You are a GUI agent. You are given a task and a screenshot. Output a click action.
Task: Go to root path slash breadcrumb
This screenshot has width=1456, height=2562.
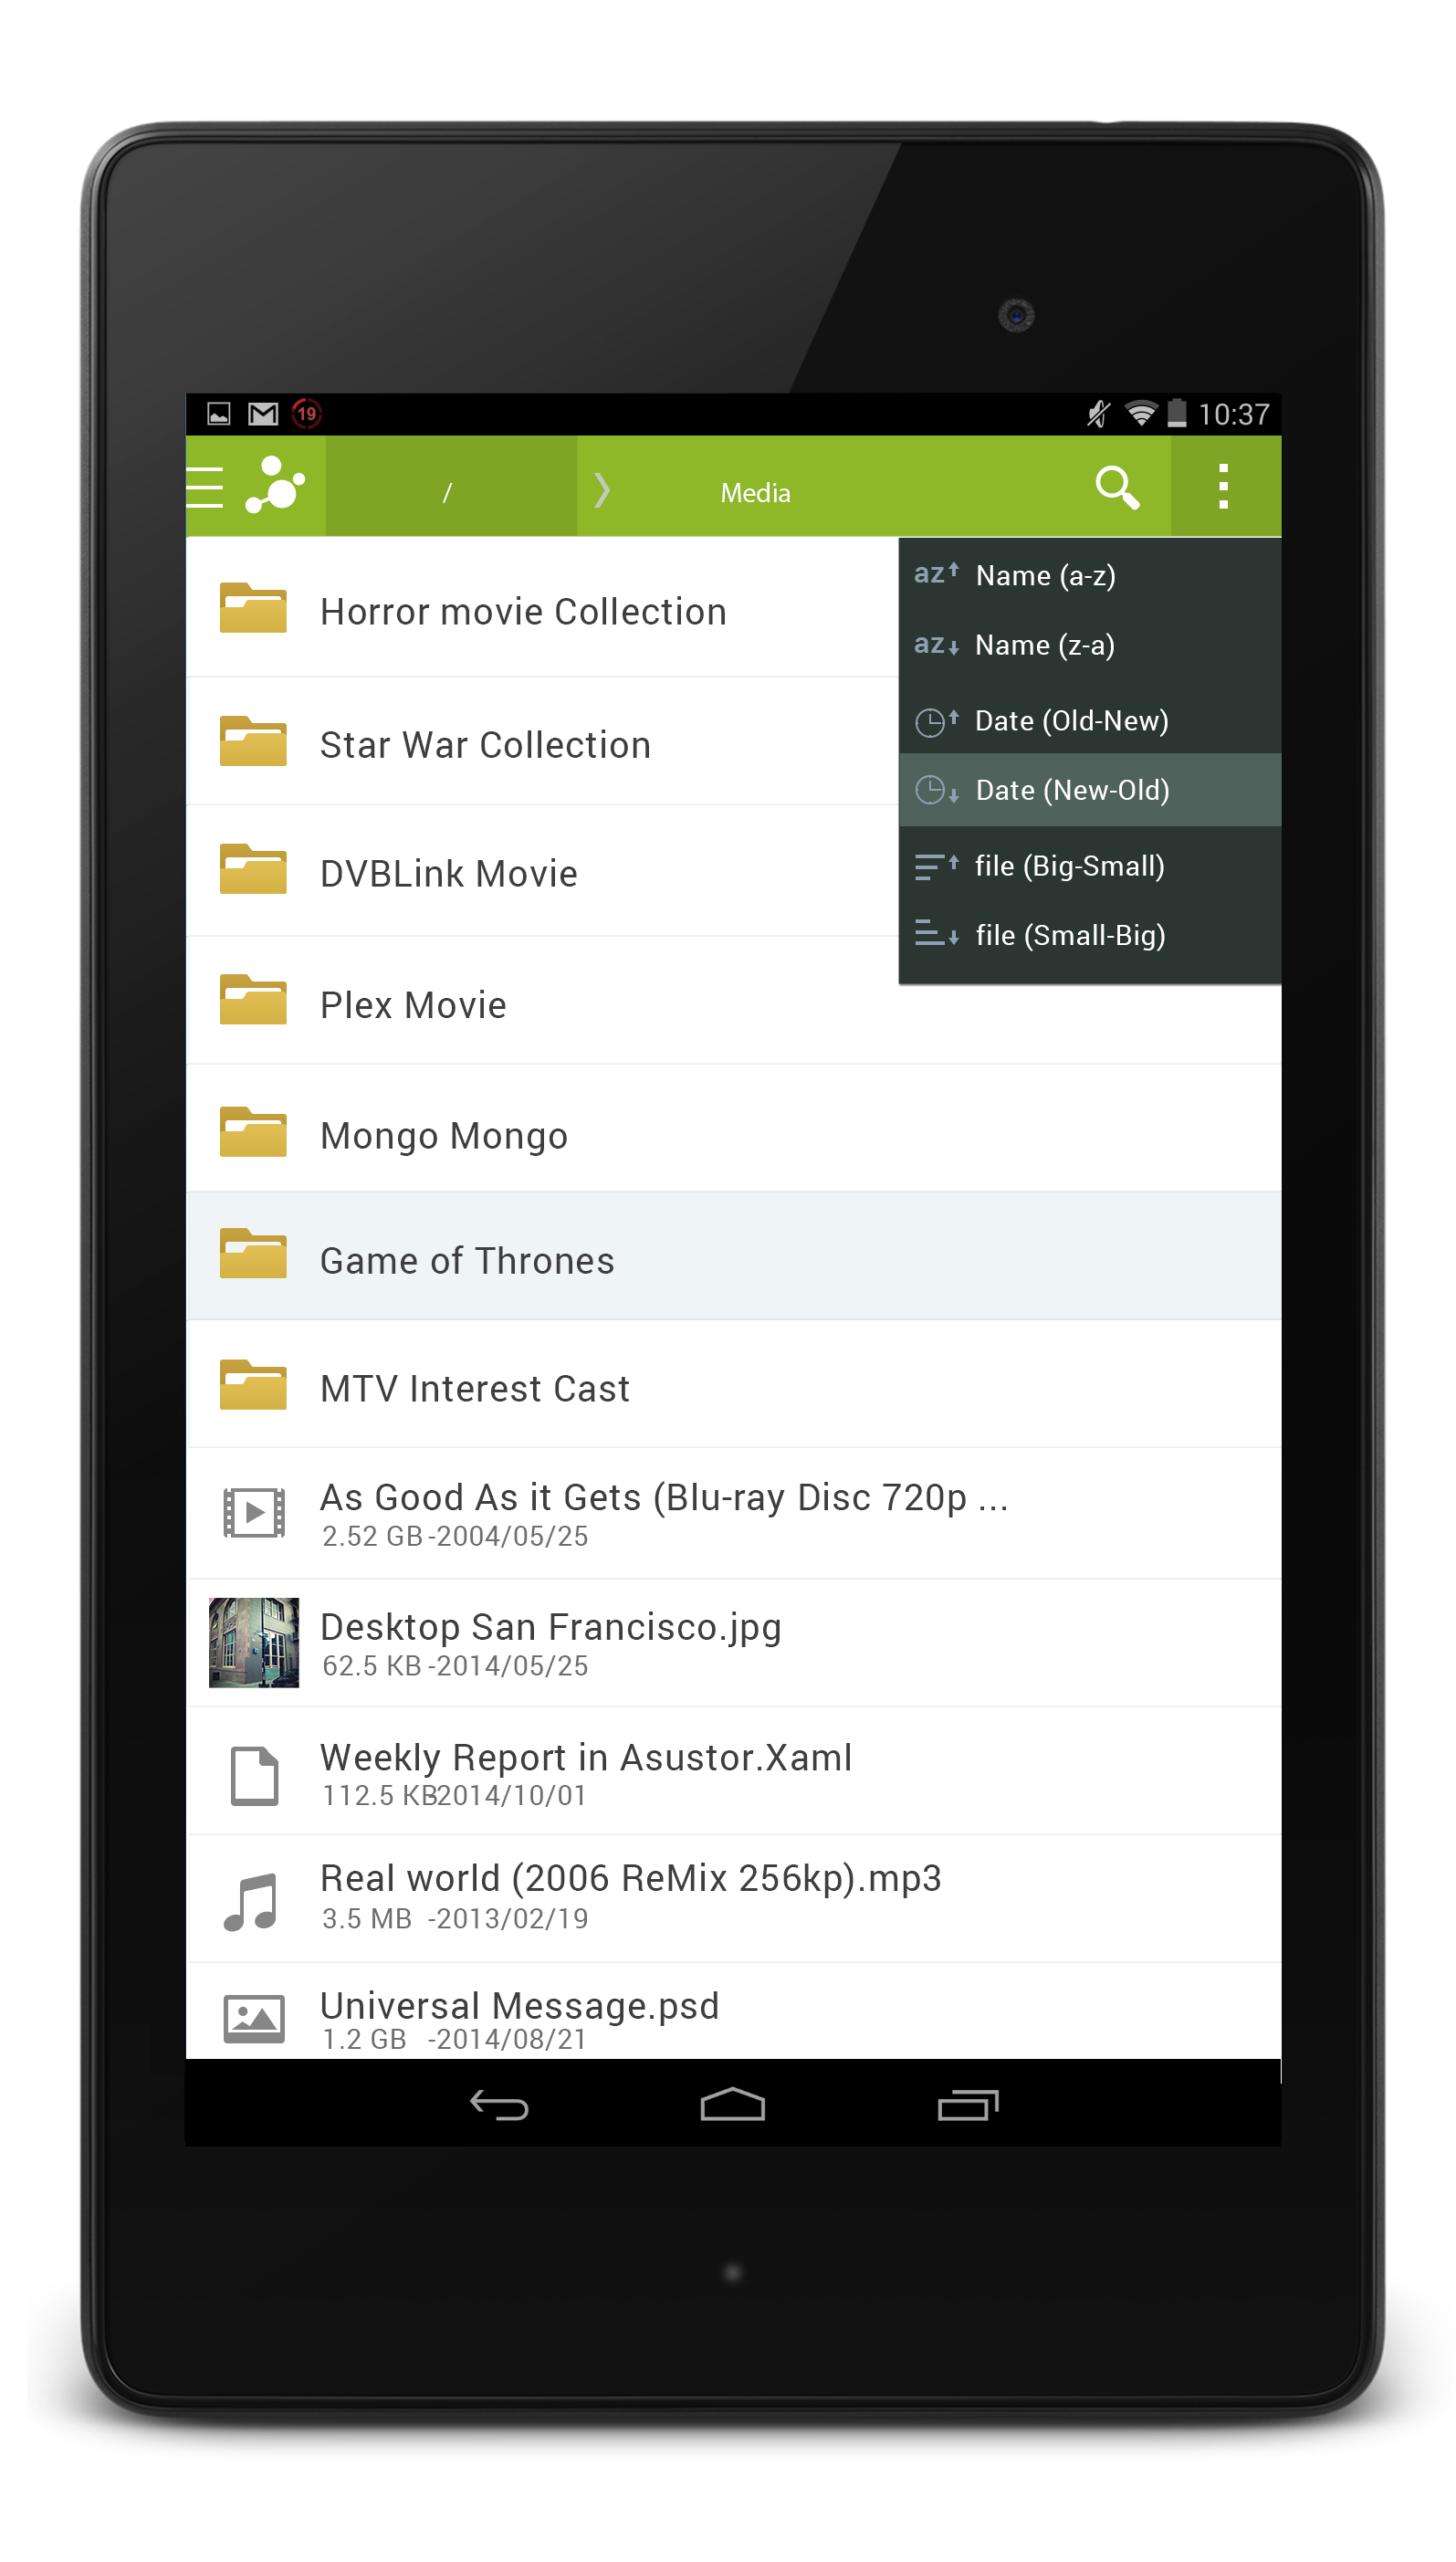(450, 487)
